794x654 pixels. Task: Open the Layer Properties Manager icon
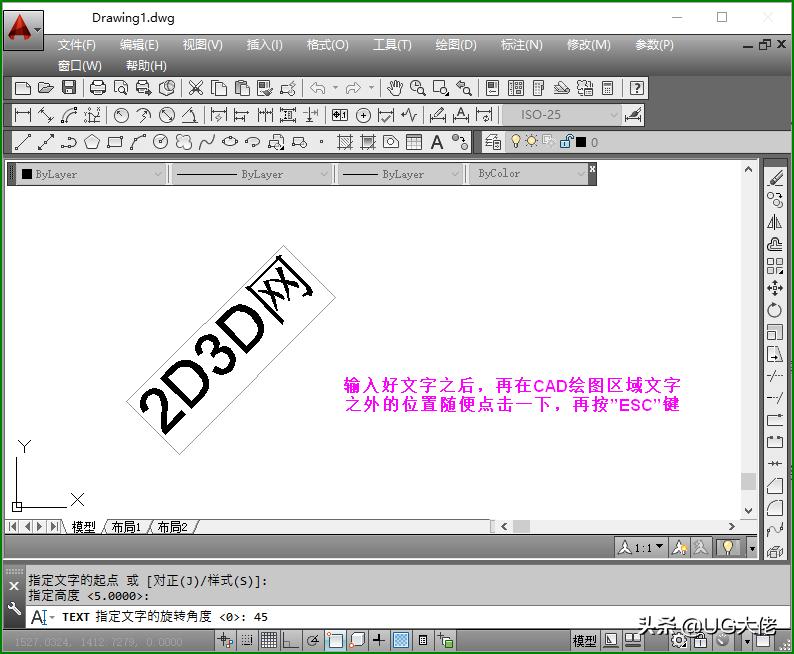[x=493, y=142]
